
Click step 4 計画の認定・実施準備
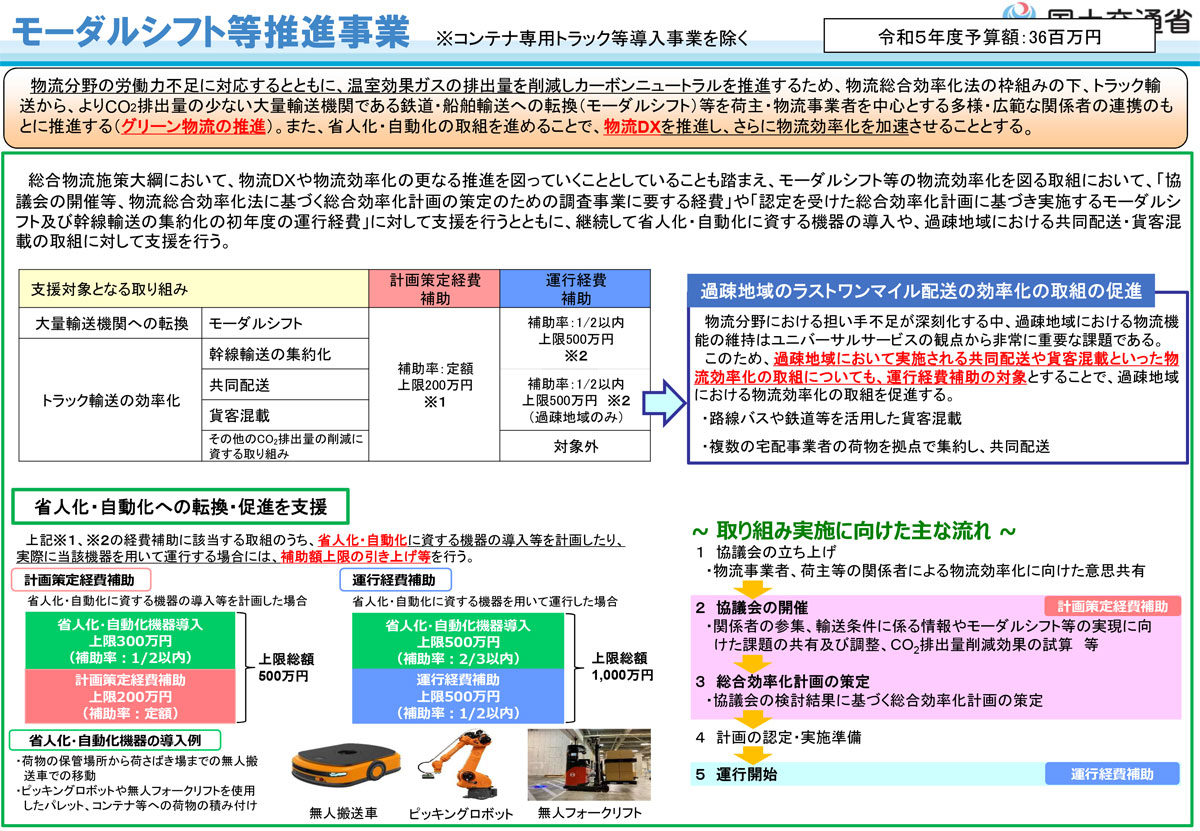780,738
